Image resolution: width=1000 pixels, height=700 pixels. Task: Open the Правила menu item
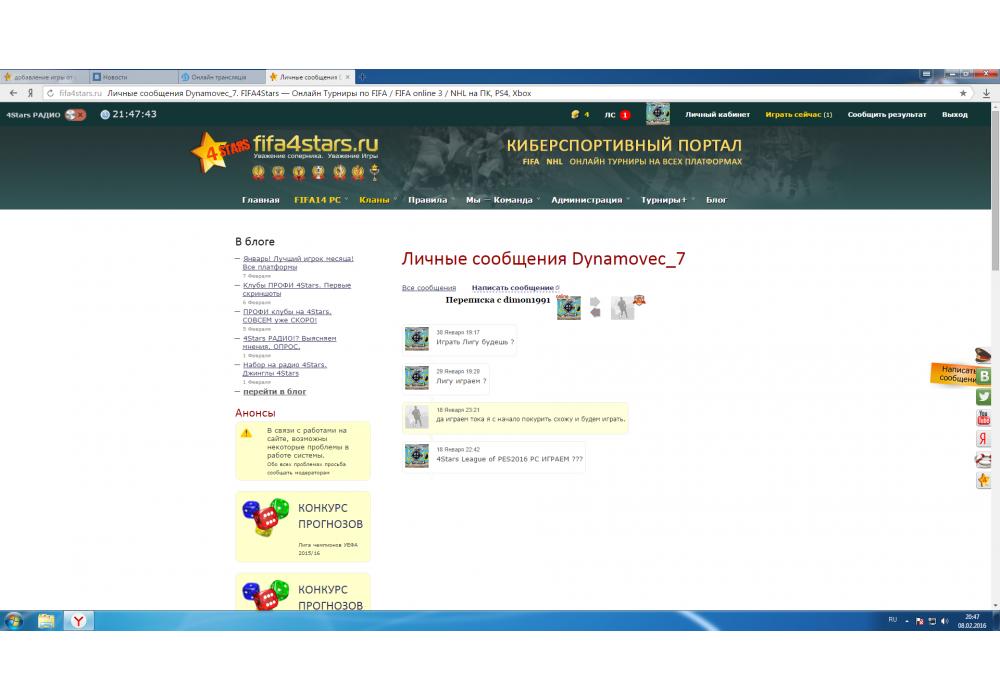click(x=428, y=200)
